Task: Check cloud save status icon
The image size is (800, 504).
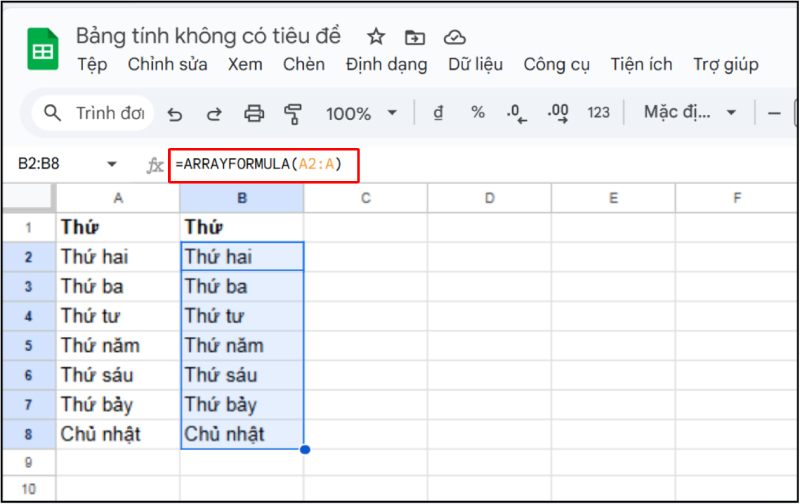Action: (x=455, y=37)
